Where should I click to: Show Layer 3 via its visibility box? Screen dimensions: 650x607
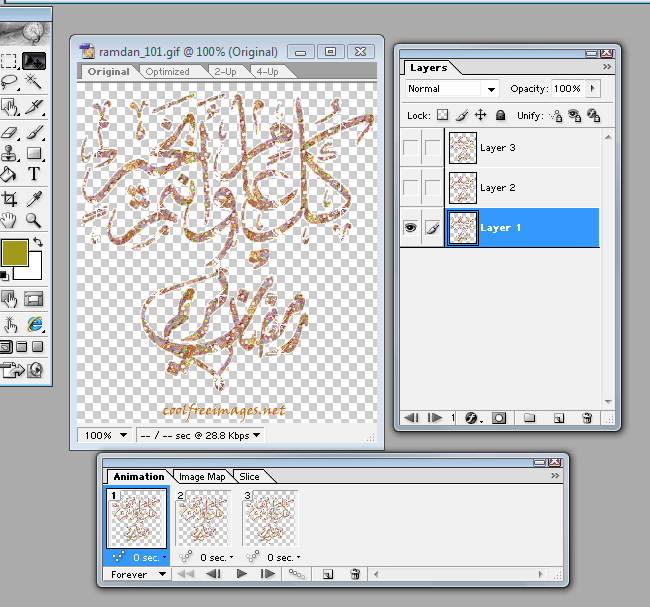coord(410,148)
